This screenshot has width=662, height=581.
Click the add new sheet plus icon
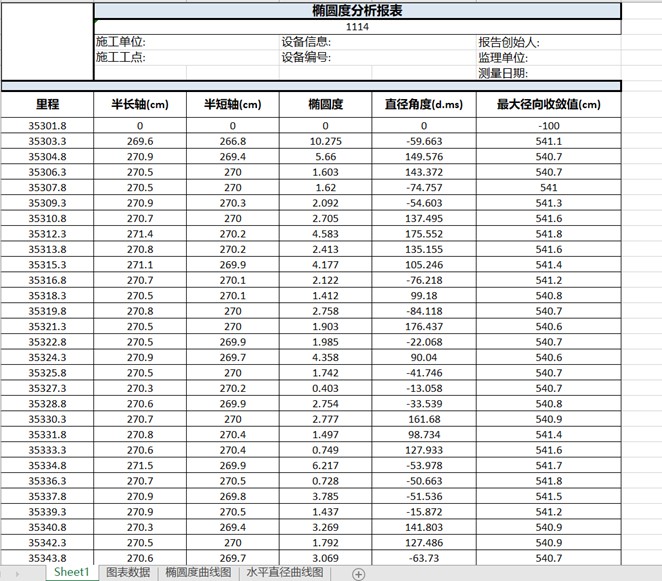pyautogui.click(x=358, y=573)
